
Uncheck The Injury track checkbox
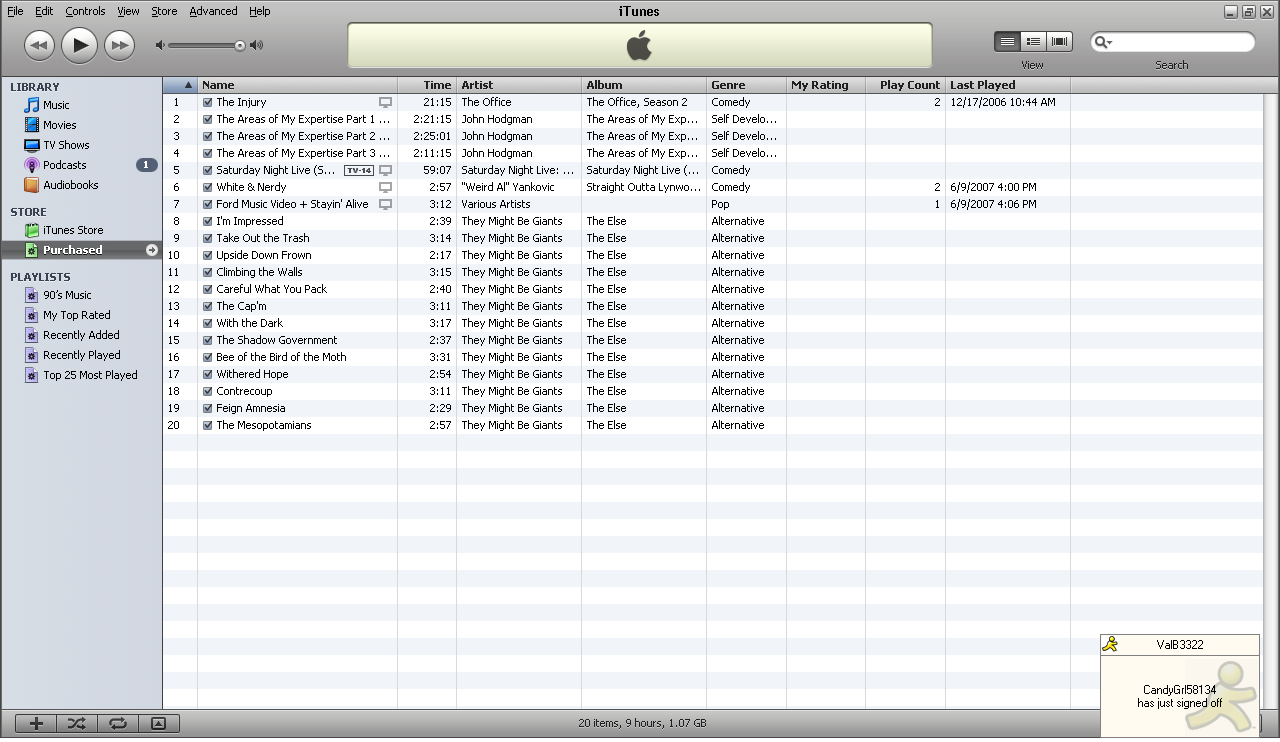(x=207, y=102)
